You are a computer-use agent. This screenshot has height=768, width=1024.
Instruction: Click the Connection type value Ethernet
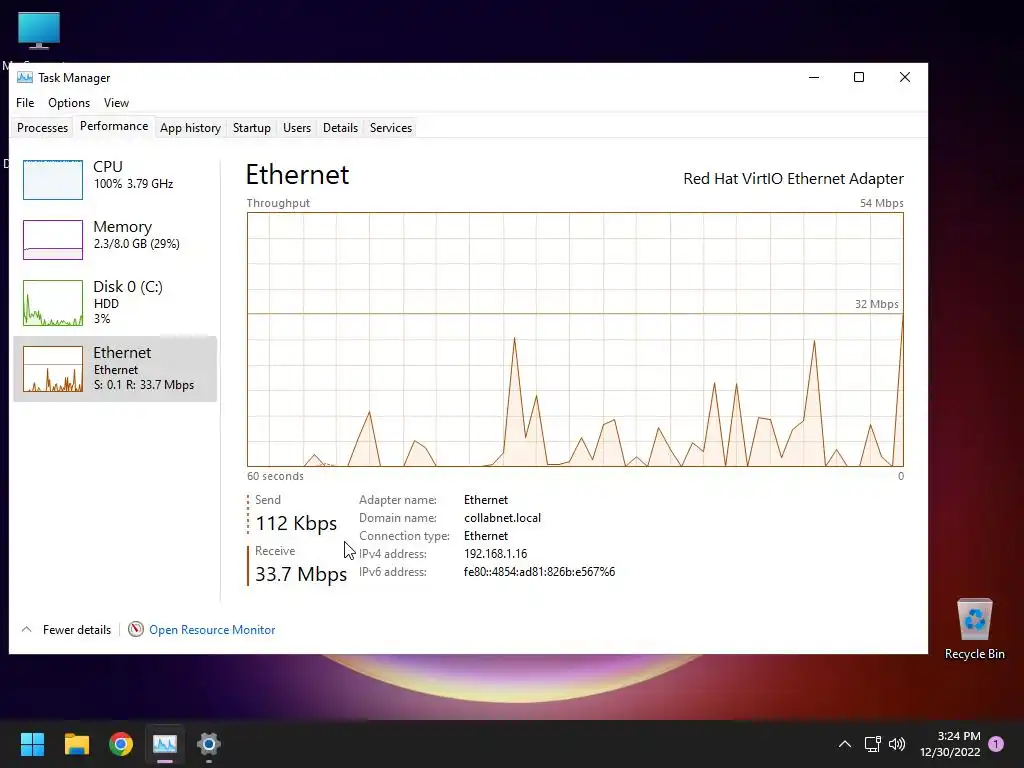coord(486,536)
